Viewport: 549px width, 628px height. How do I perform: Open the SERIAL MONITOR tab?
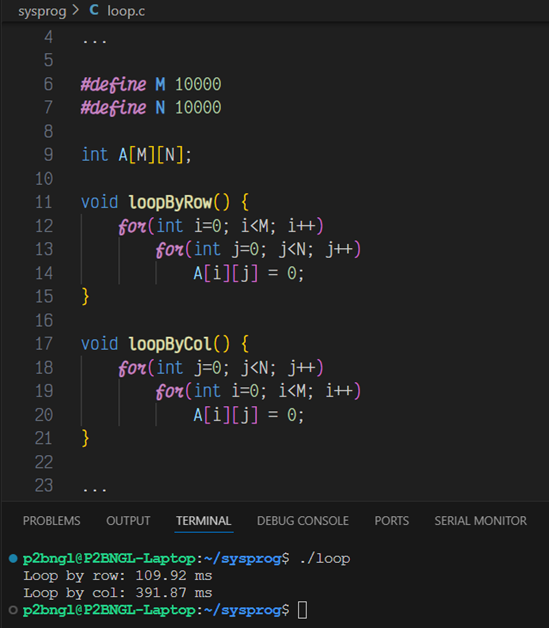coord(481,521)
